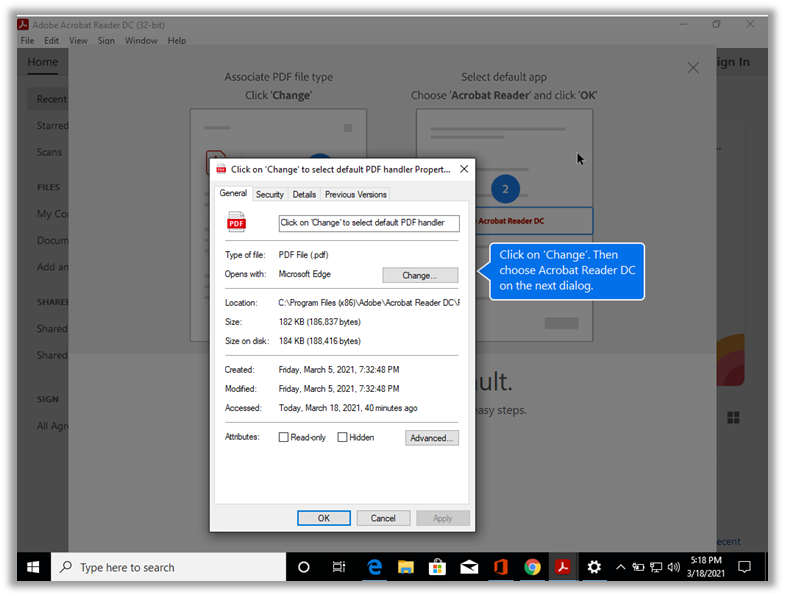Click the Accessed date value

coord(347,408)
